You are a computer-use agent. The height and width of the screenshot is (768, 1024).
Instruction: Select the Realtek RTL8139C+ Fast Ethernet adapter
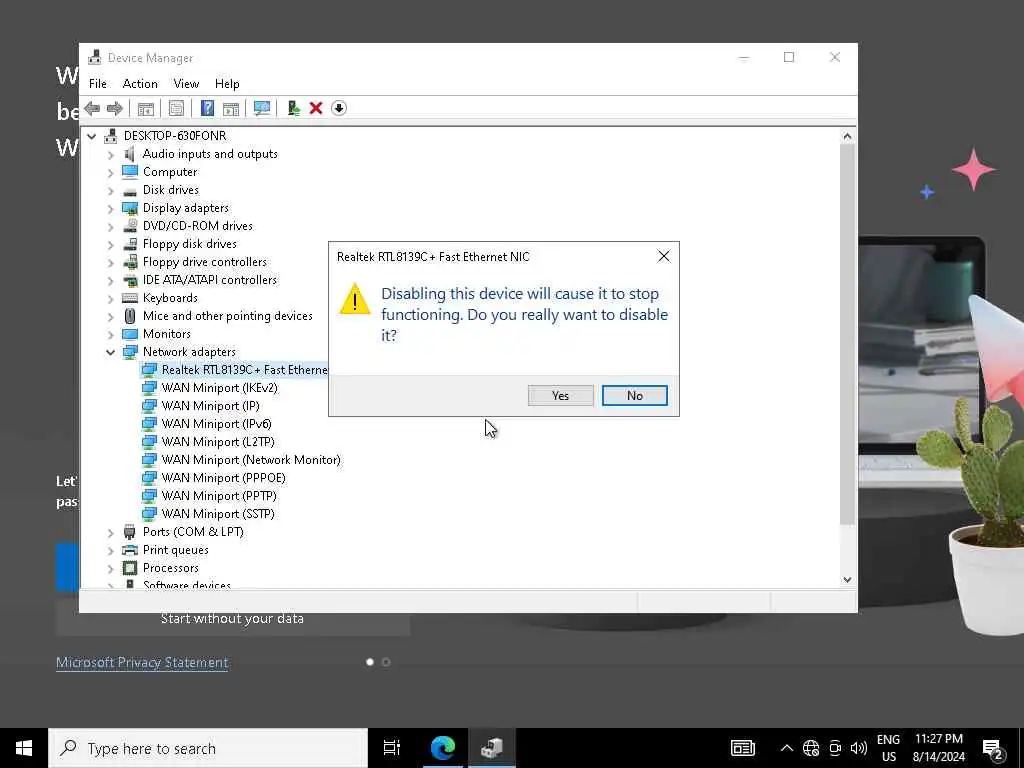(x=244, y=370)
